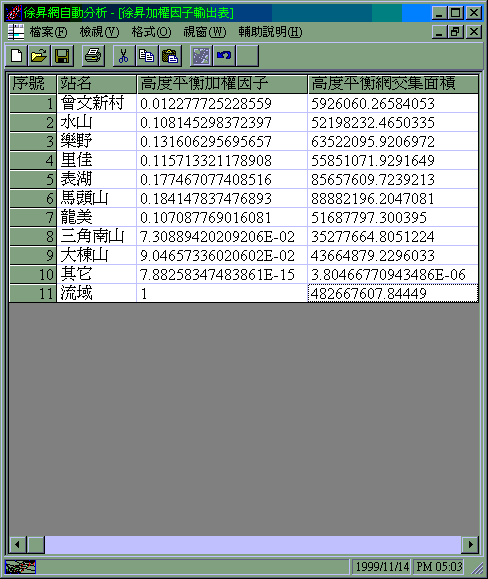The width and height of the screenshot is (488, 579).
Task: Open the 檢視(V) menu
Action: pos(100,32)
